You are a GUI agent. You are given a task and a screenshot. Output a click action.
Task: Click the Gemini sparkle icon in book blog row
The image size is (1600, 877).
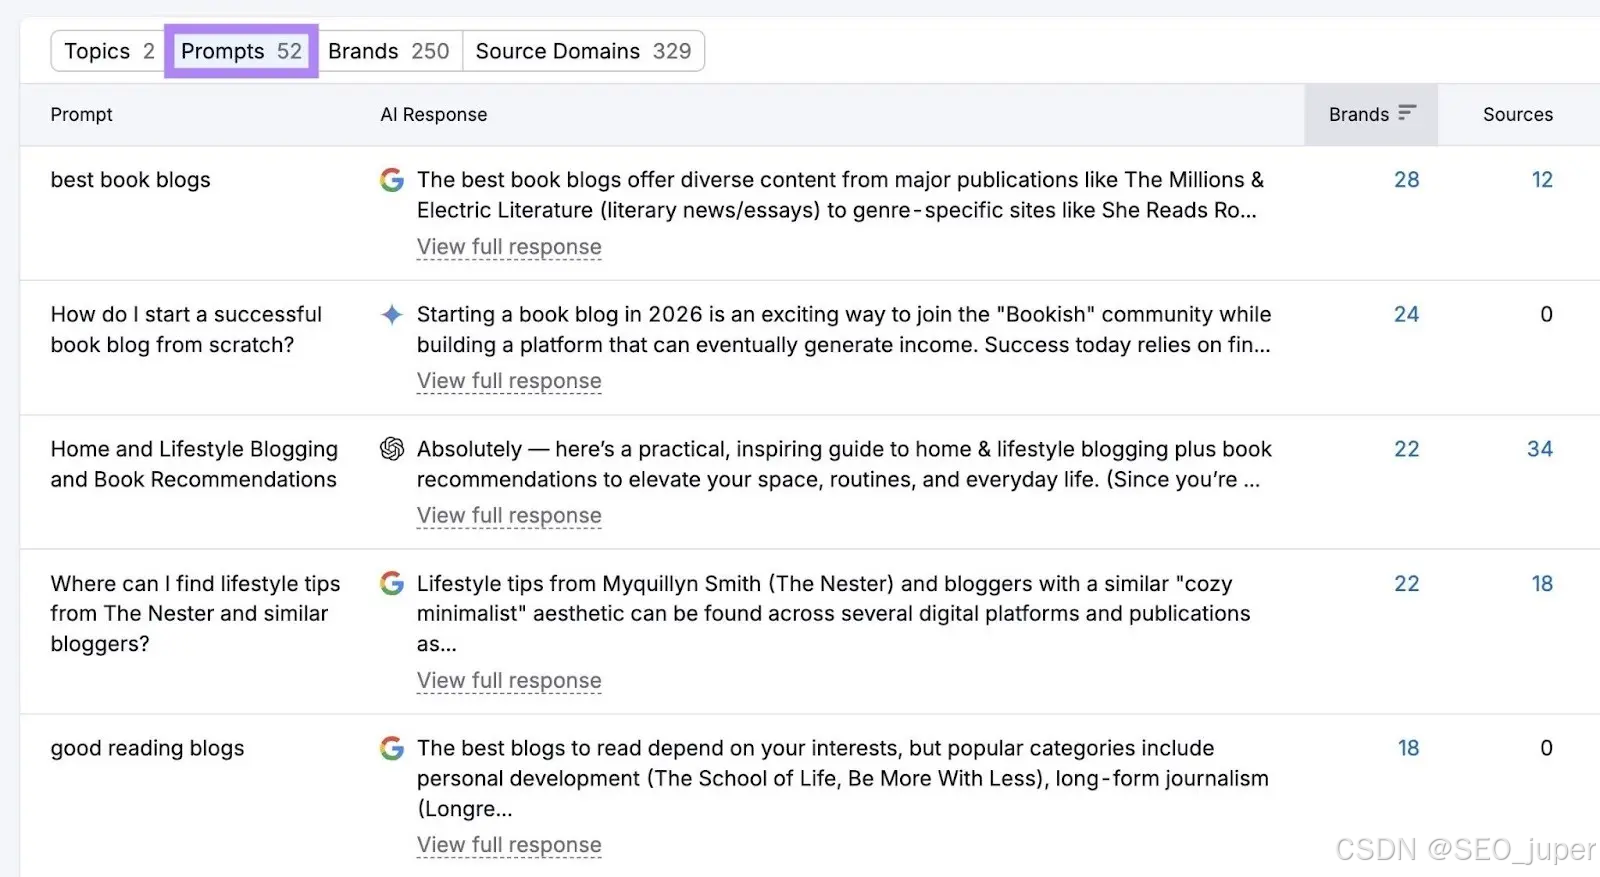click(392, 315)
